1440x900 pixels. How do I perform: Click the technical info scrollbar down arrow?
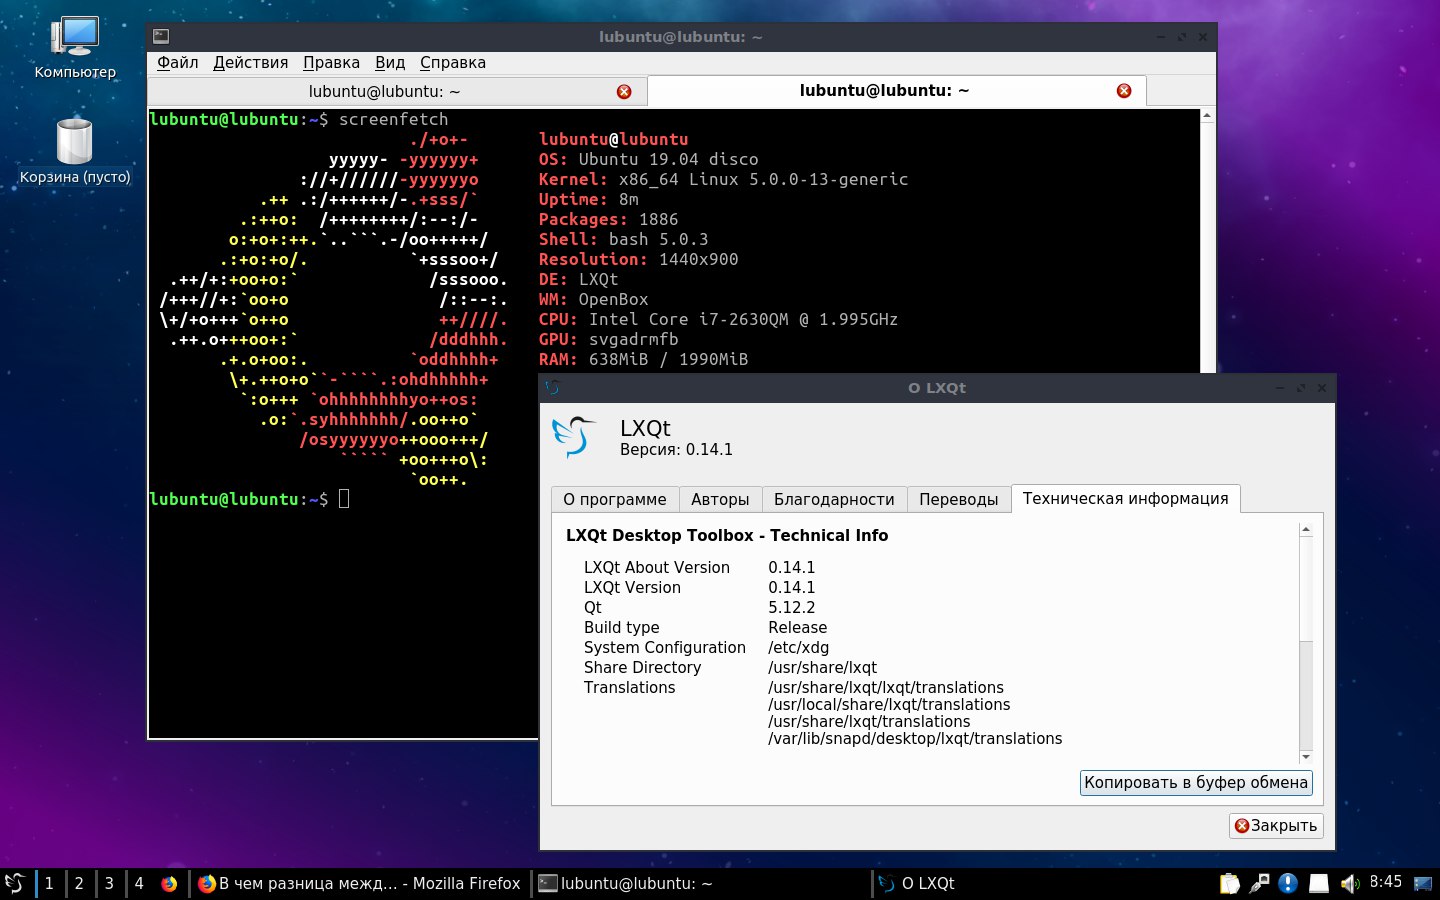point(1306,757)
